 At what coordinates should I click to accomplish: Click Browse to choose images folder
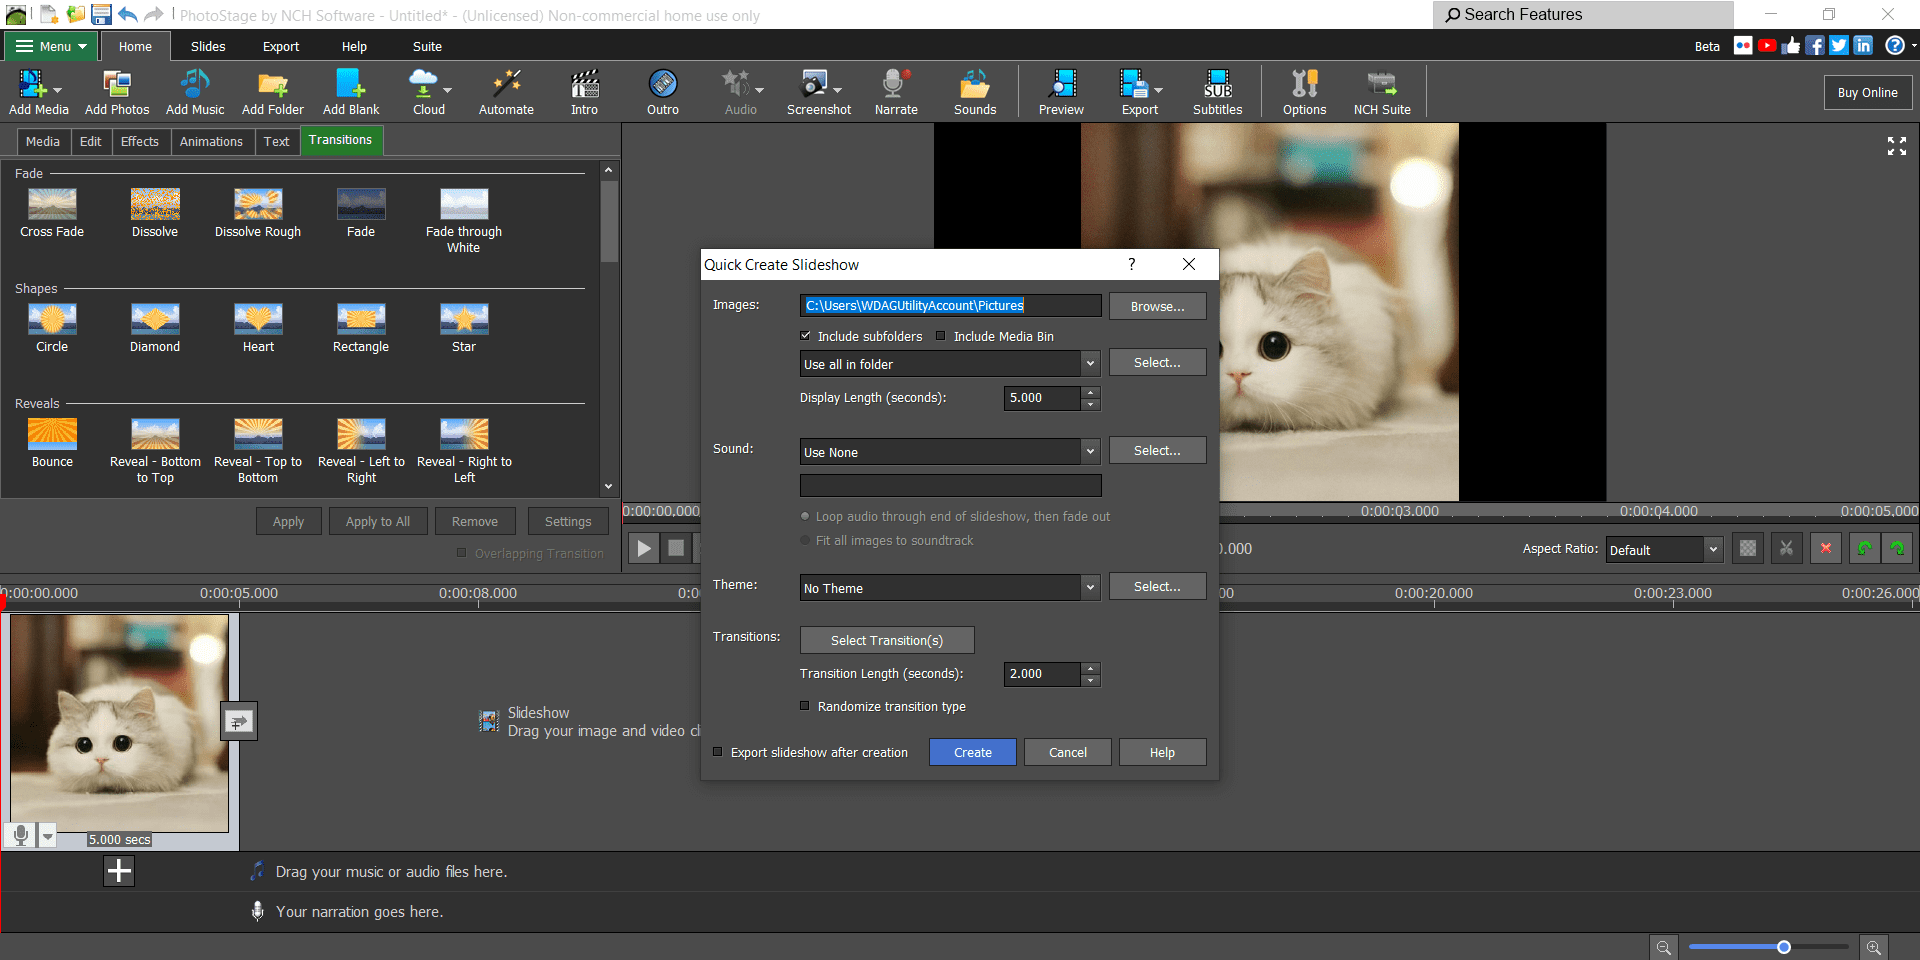(1157, 306)
